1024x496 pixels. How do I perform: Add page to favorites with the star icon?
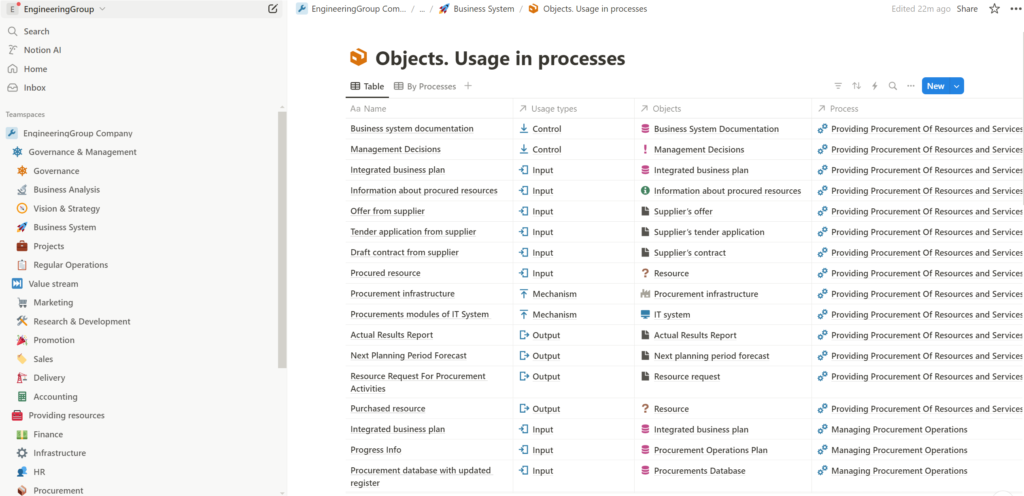tap(994, 9)
